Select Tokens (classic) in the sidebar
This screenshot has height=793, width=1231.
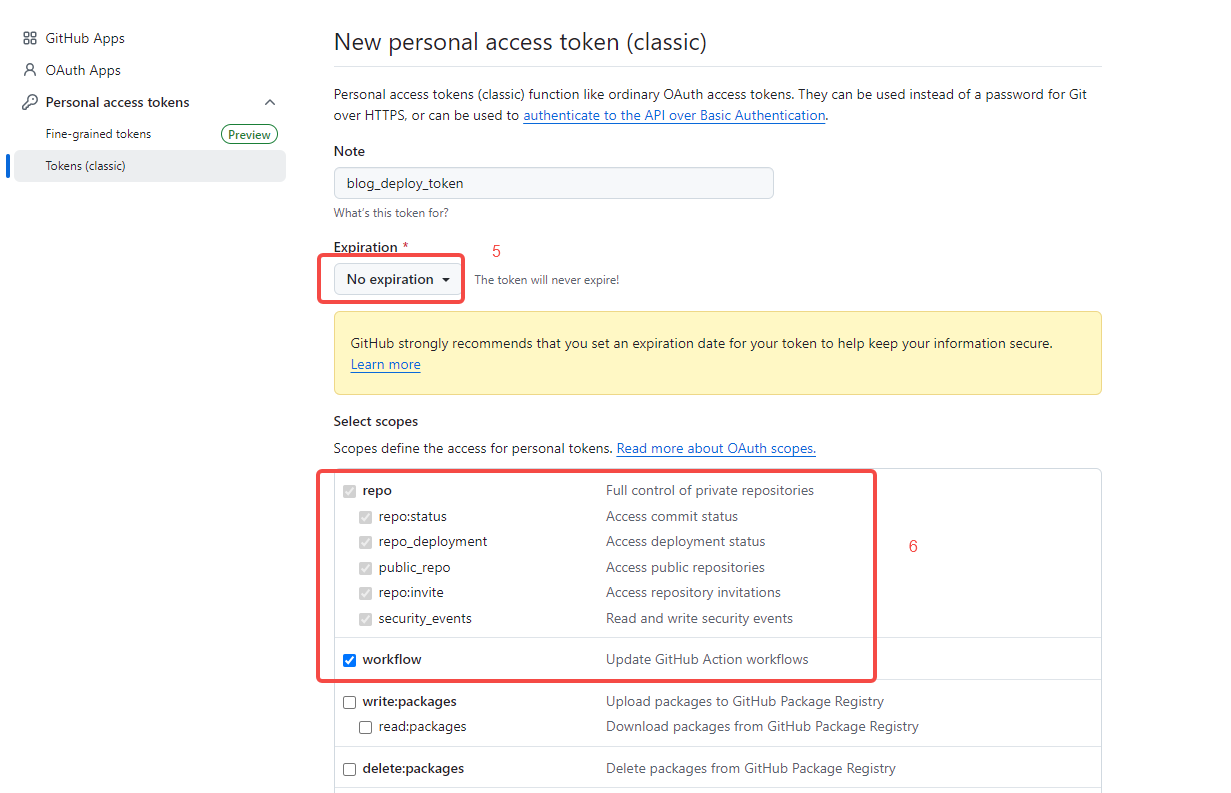click(85, 166)
